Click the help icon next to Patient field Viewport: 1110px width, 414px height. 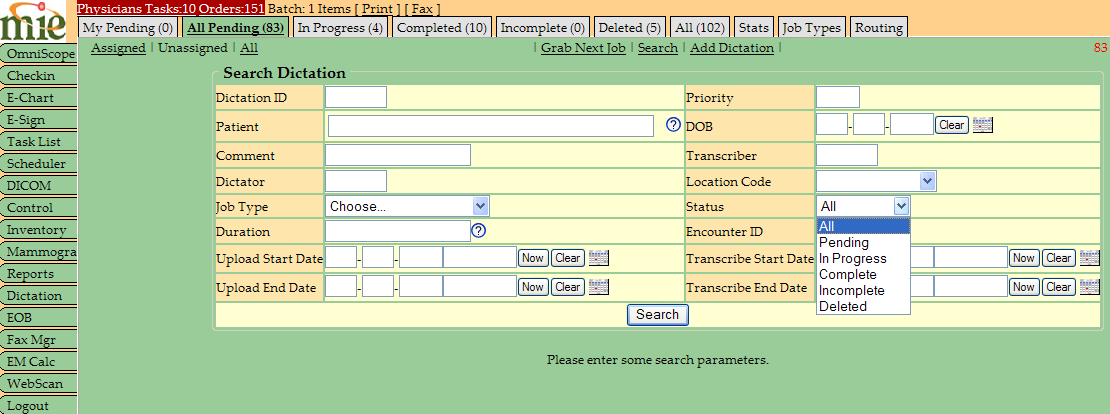673,125
